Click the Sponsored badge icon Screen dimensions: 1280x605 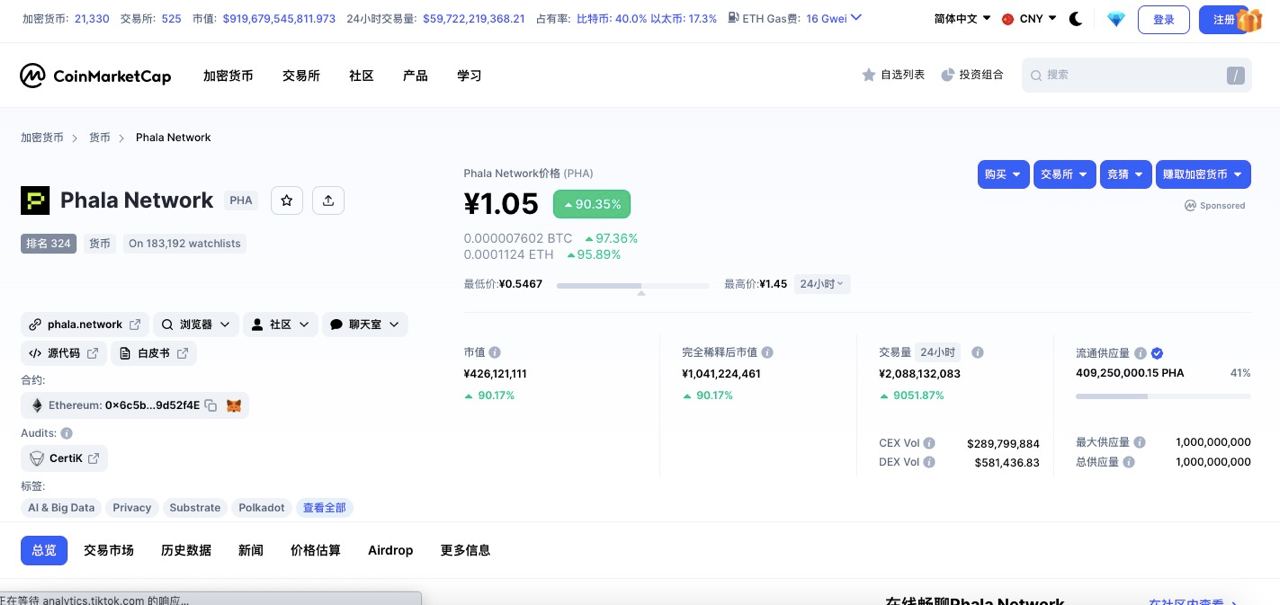[1190, 205]
